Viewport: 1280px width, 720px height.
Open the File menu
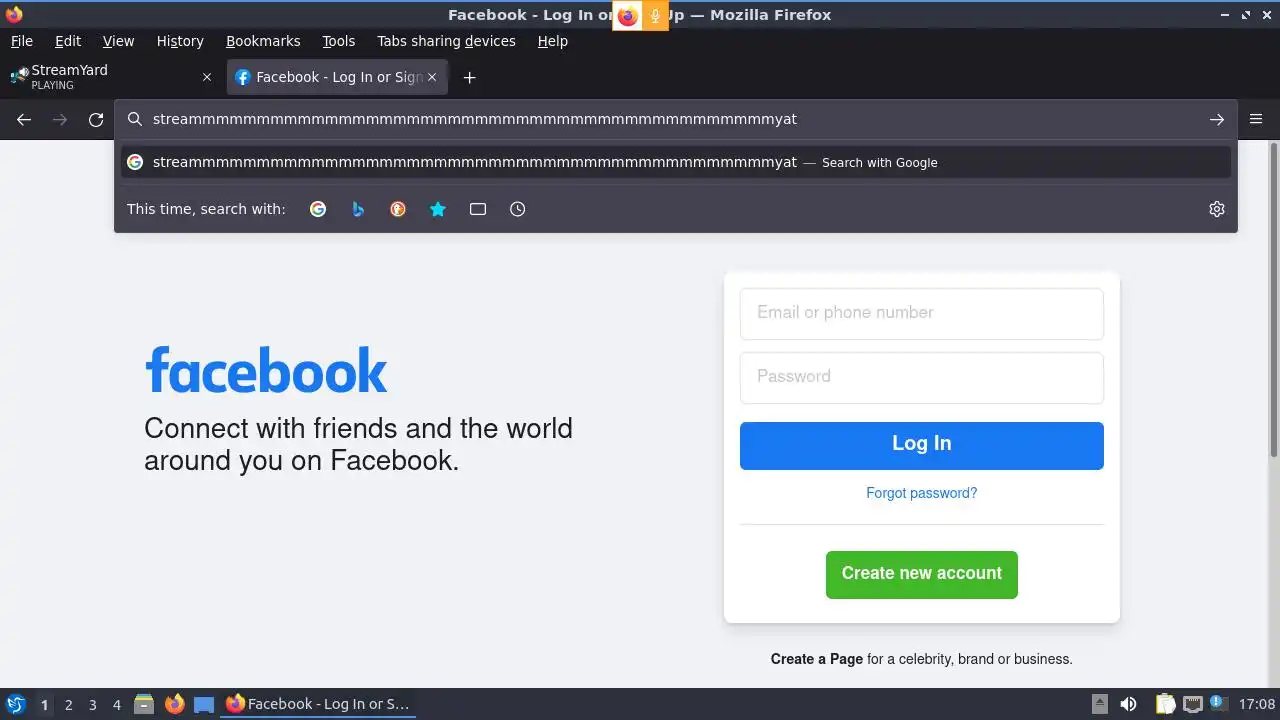[21, 41]
